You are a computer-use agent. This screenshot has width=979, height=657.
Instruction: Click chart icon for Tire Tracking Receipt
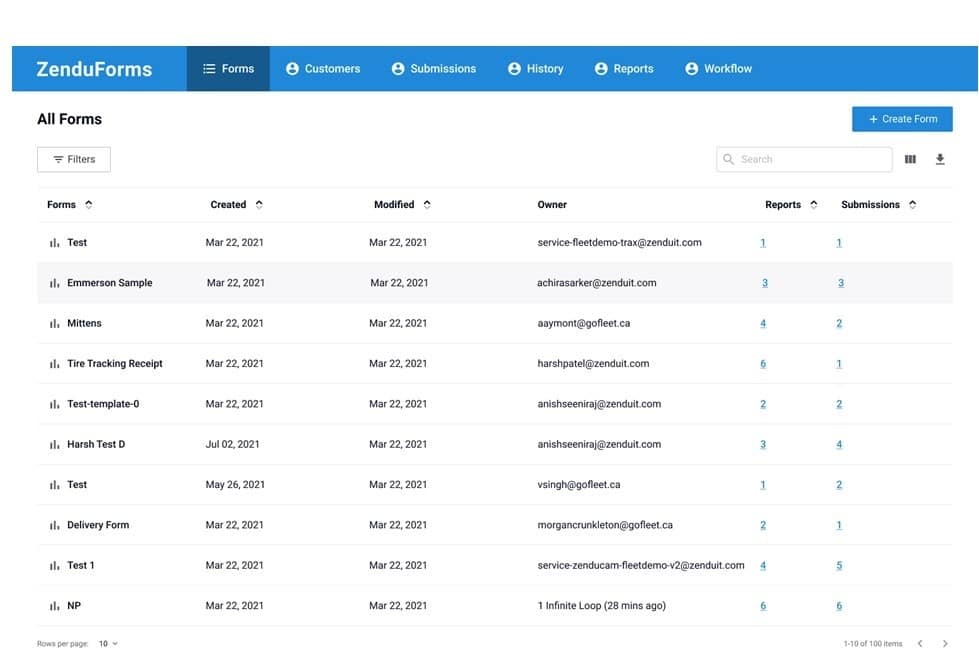point(54,363)
